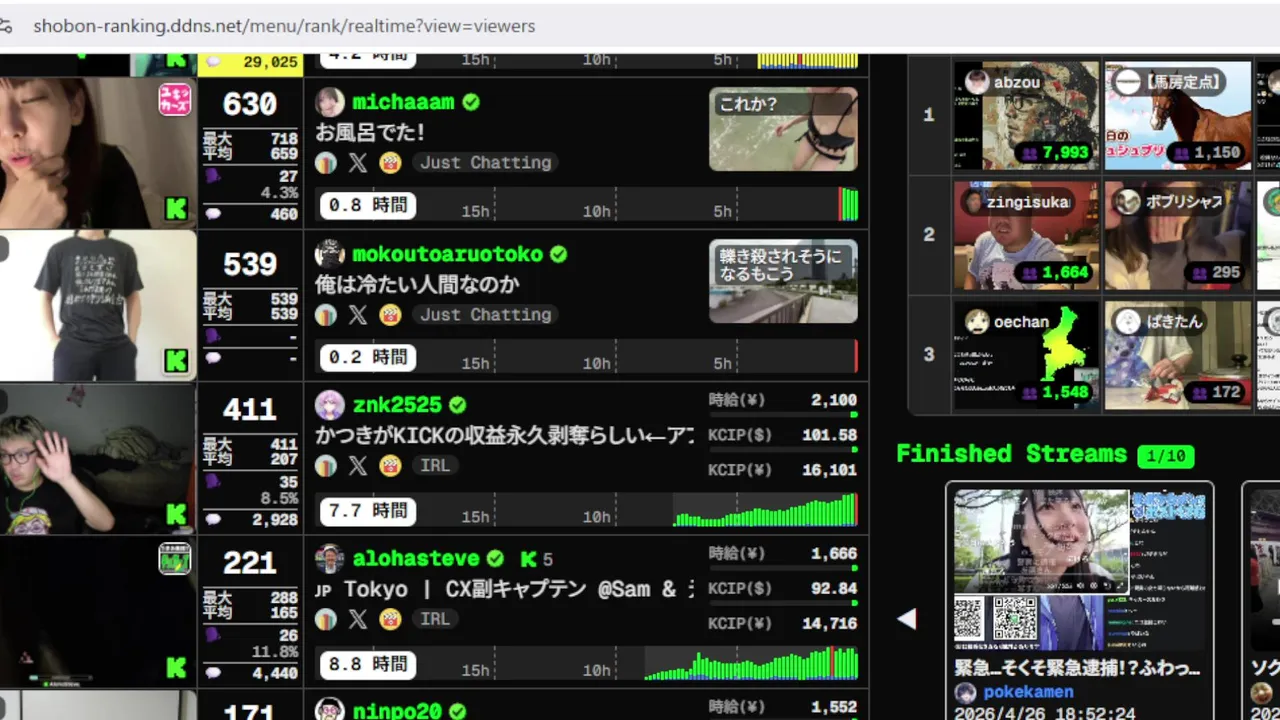Open pokekamen link under the finished stream
The image size is (1280, 720).
1028,692
